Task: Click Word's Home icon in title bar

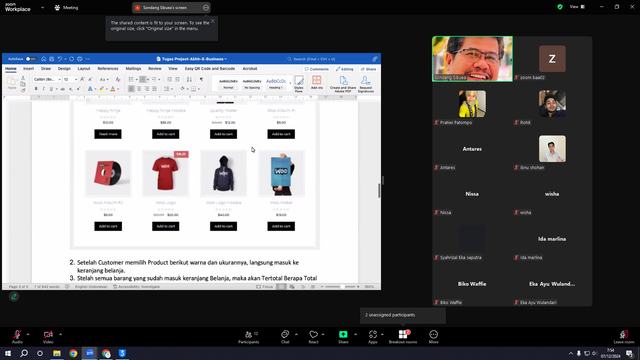Action: click(44, 59)
